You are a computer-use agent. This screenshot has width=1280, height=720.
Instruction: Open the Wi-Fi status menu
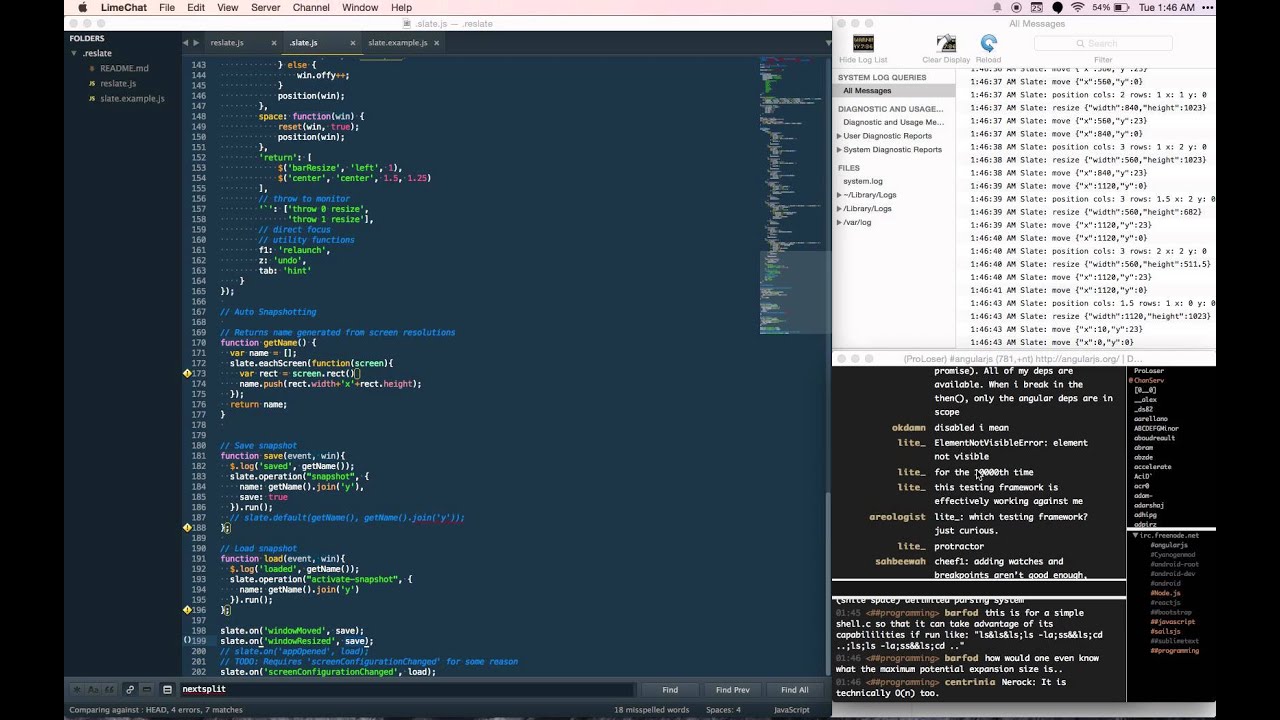coord(1078,7)
